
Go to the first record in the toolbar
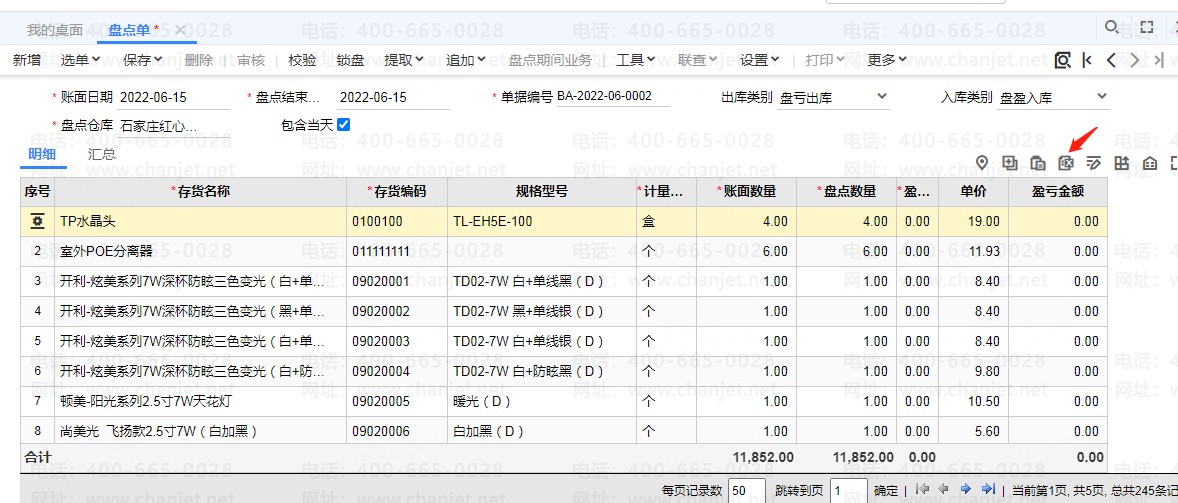[x=1088, y=60]
